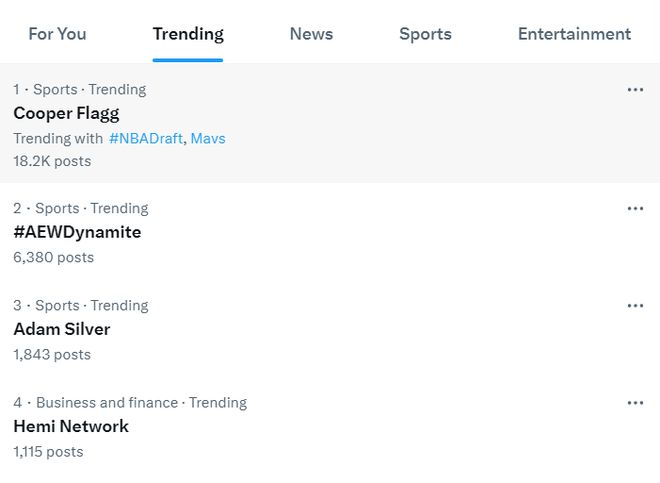
Task: Click the 6,380 posts count
Action: 53,257
